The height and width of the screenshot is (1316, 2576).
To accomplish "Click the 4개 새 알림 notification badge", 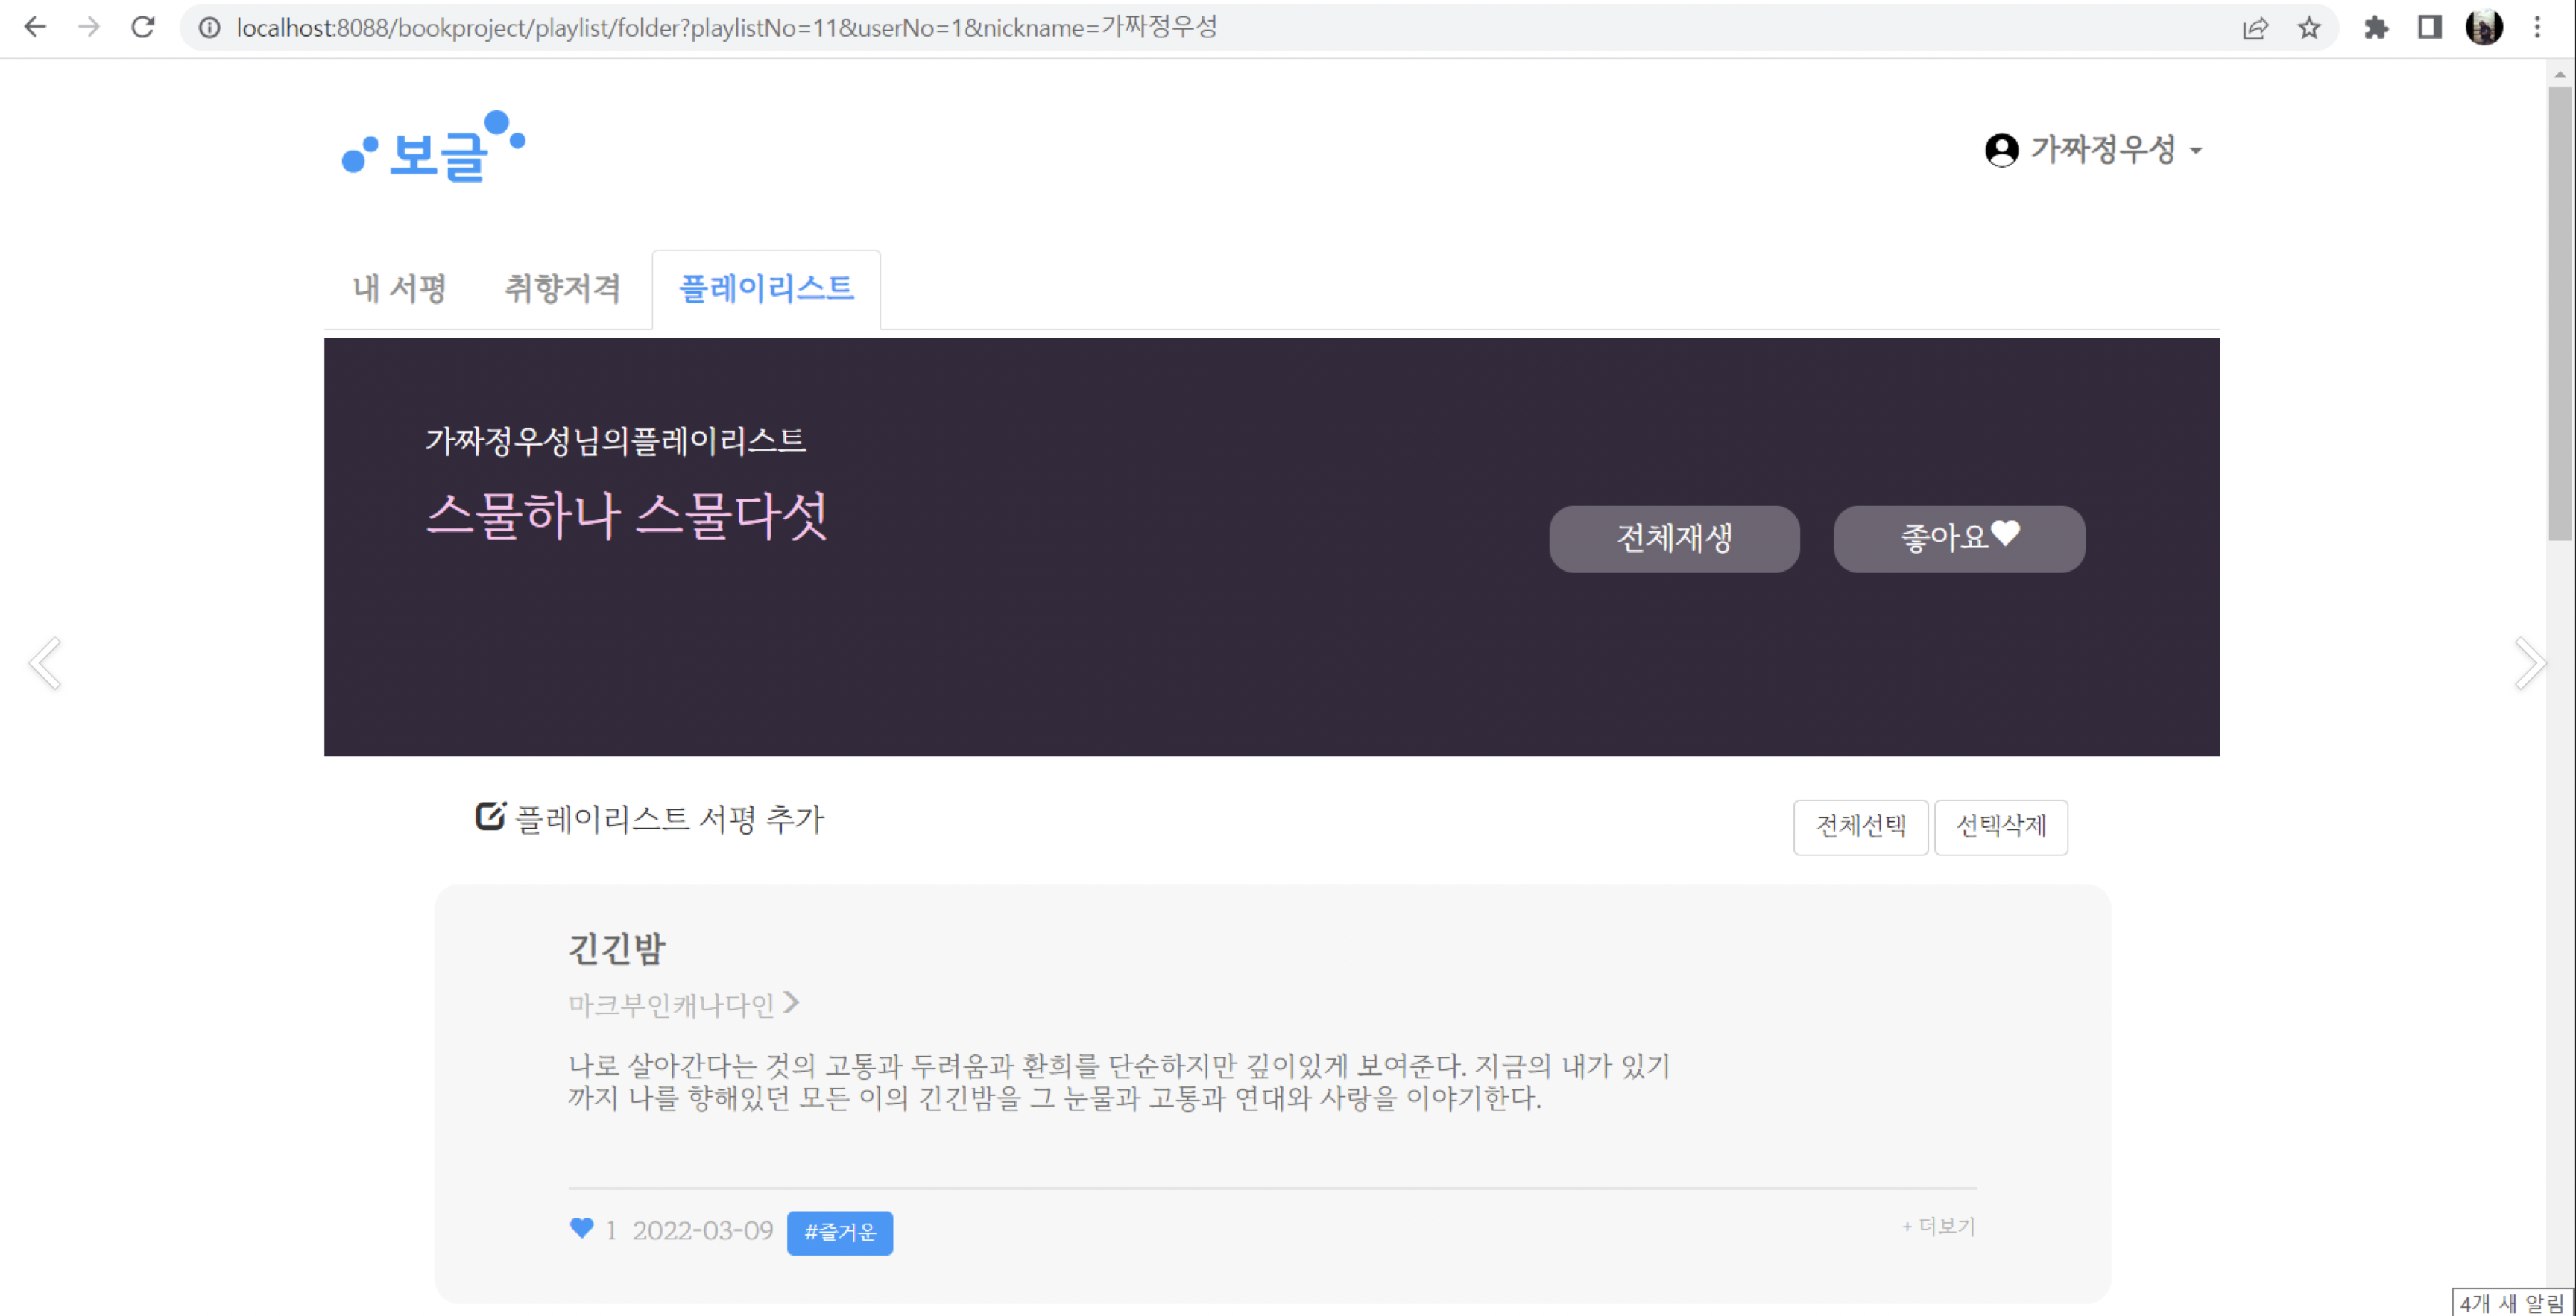I will [x=2512, y=1302].
